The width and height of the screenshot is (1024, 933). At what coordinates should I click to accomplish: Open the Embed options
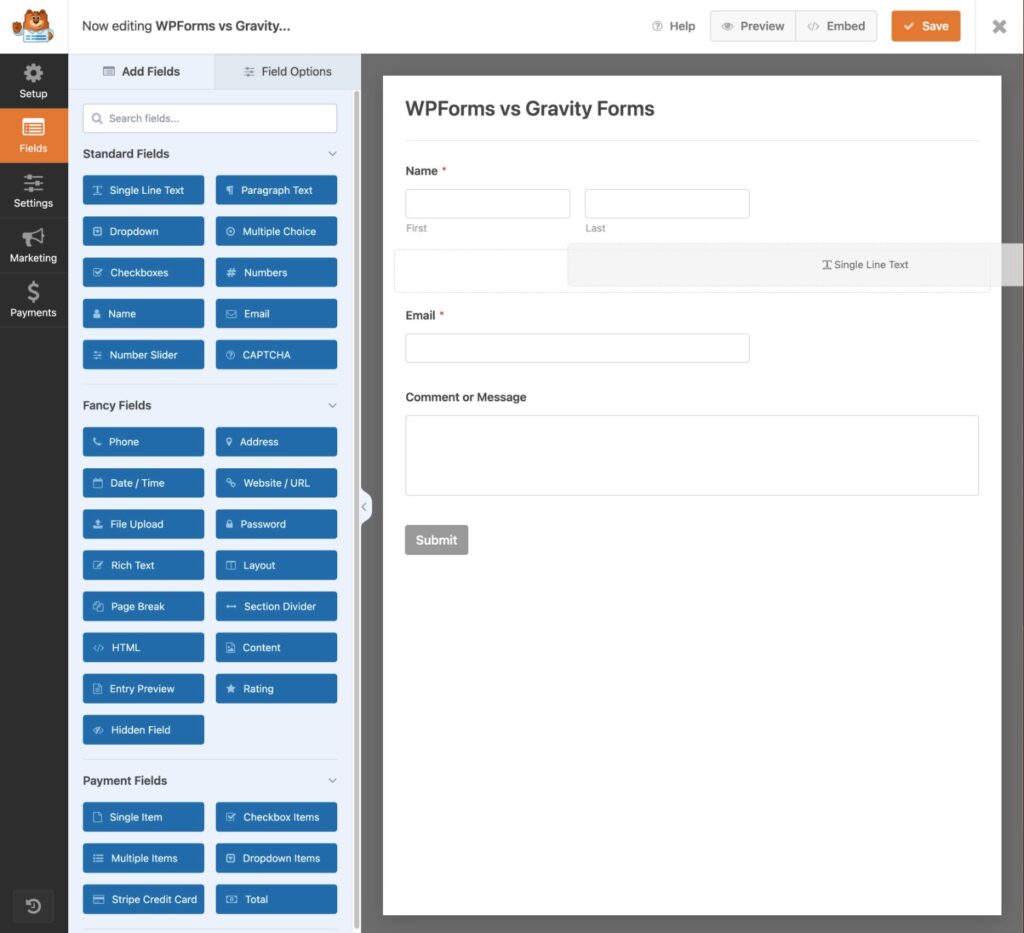[836, 26]
